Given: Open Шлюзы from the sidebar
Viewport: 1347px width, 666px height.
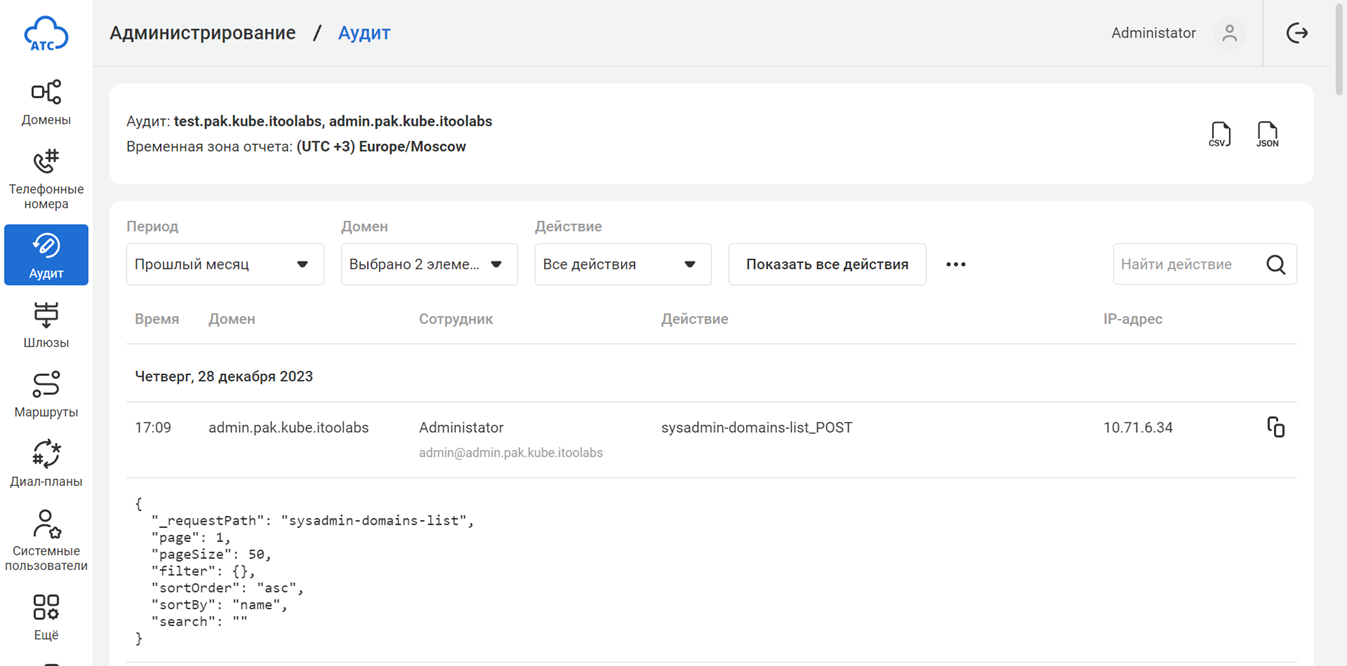Looking at the screenshot, I should coord(46,325).
